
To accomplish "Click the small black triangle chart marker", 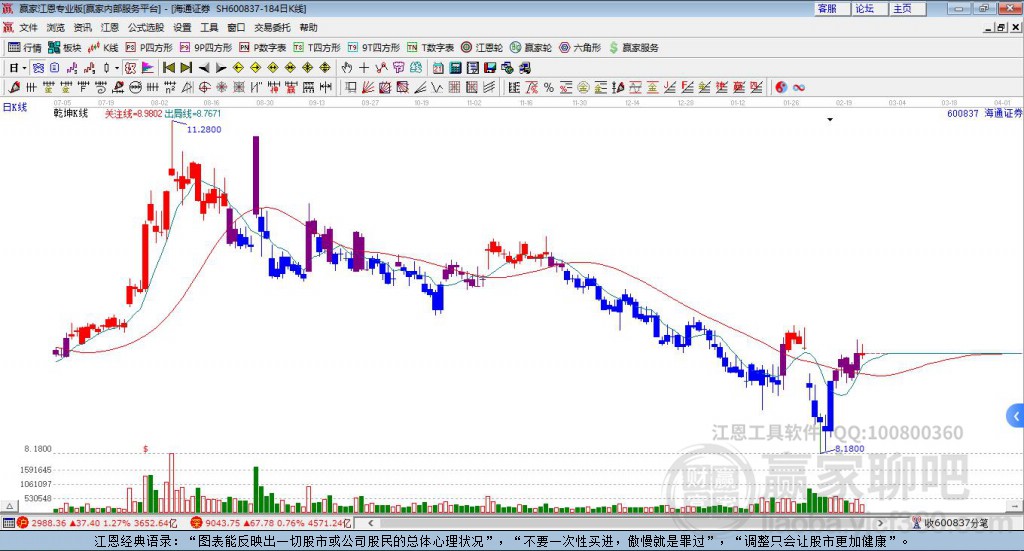I will tap(830, 119).
